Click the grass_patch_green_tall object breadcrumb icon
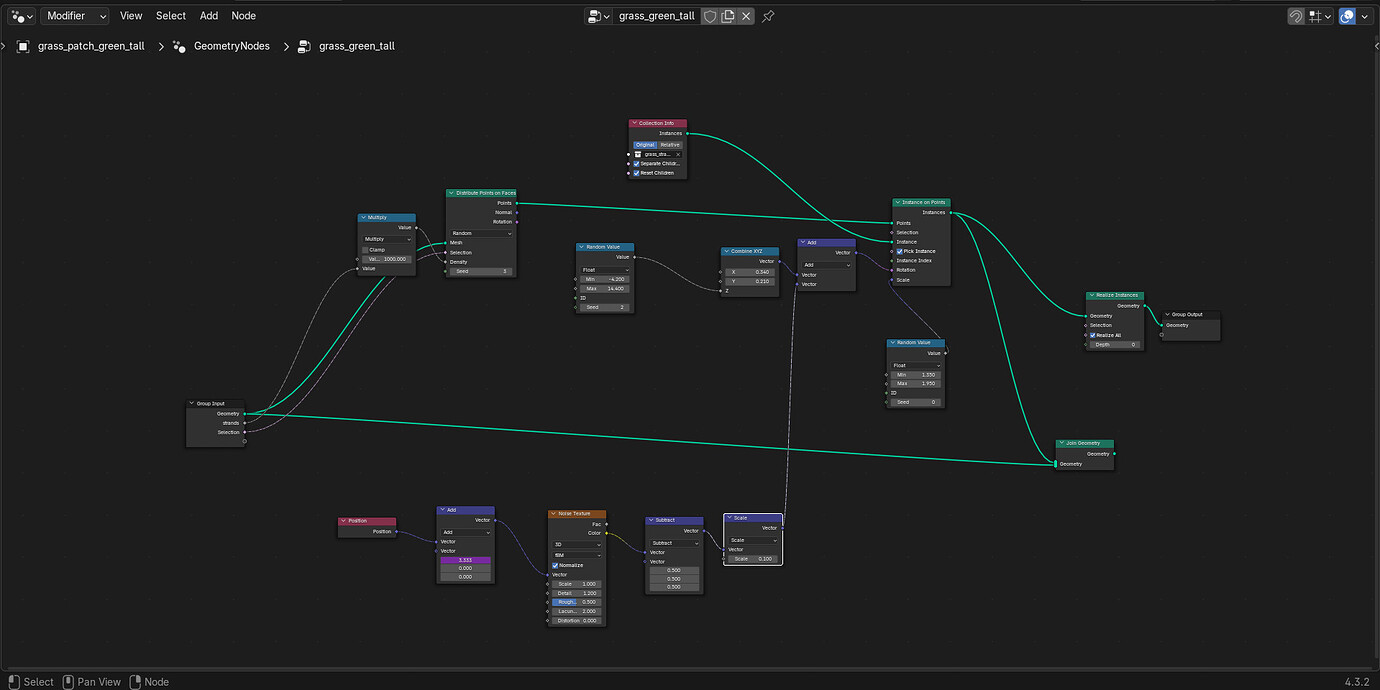 (x=23, y=46)
